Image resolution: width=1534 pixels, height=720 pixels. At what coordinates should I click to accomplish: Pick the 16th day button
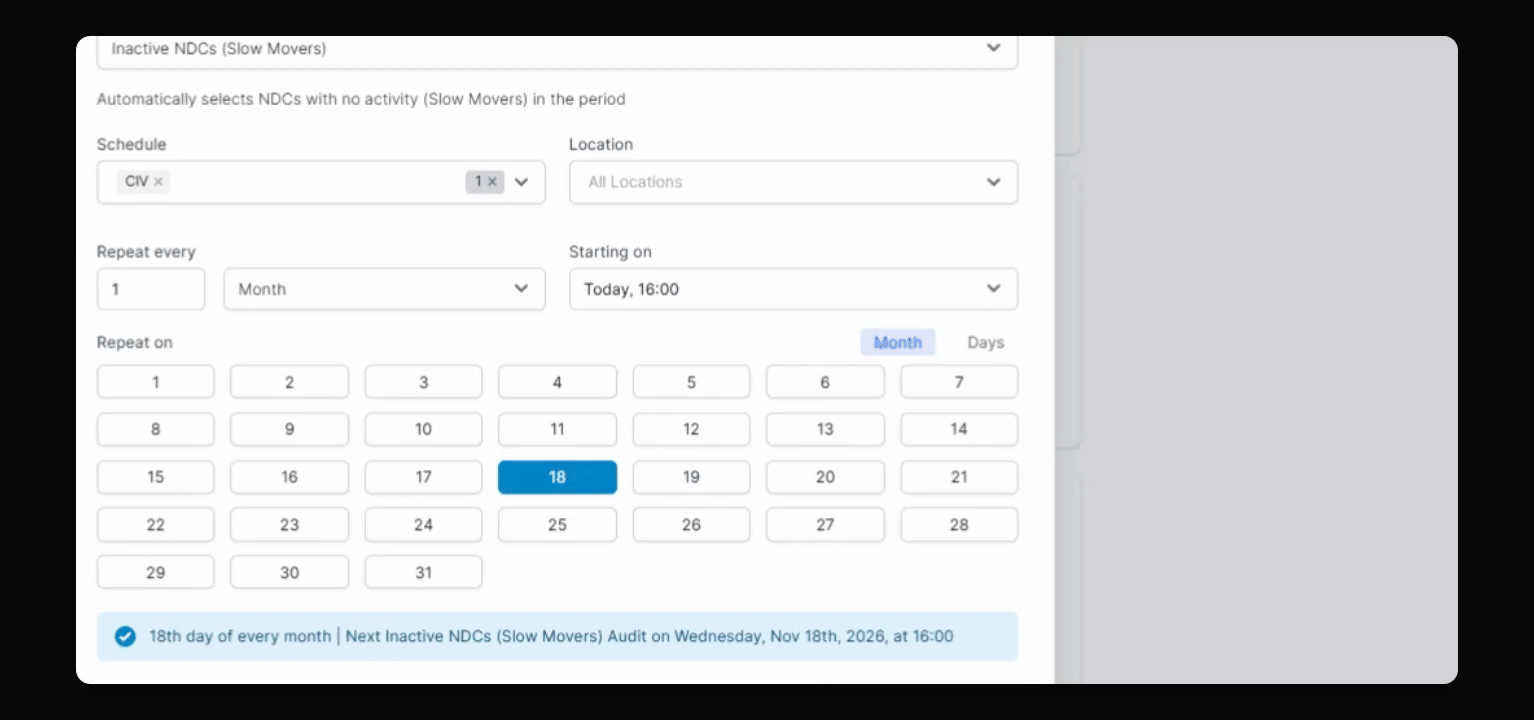point(289,477)
